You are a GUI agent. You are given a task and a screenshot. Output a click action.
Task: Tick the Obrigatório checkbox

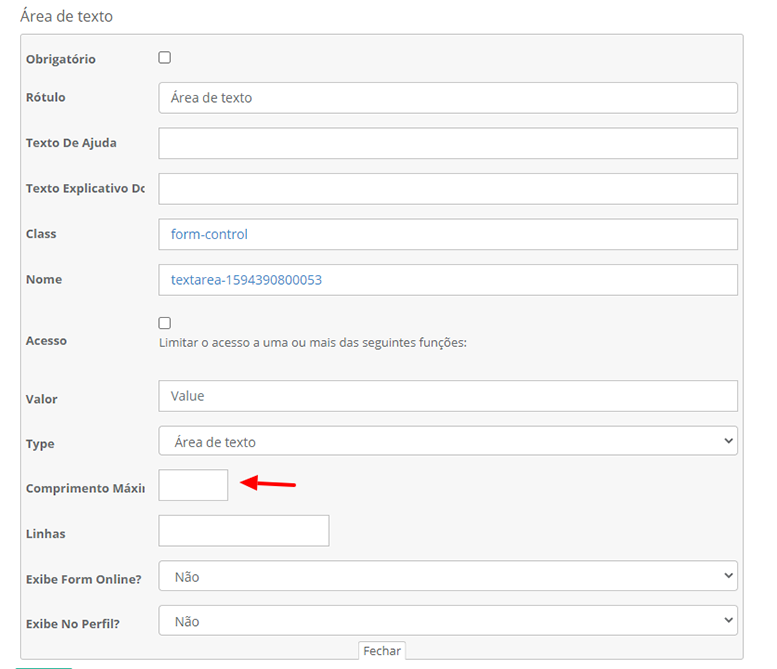[165, 58]
